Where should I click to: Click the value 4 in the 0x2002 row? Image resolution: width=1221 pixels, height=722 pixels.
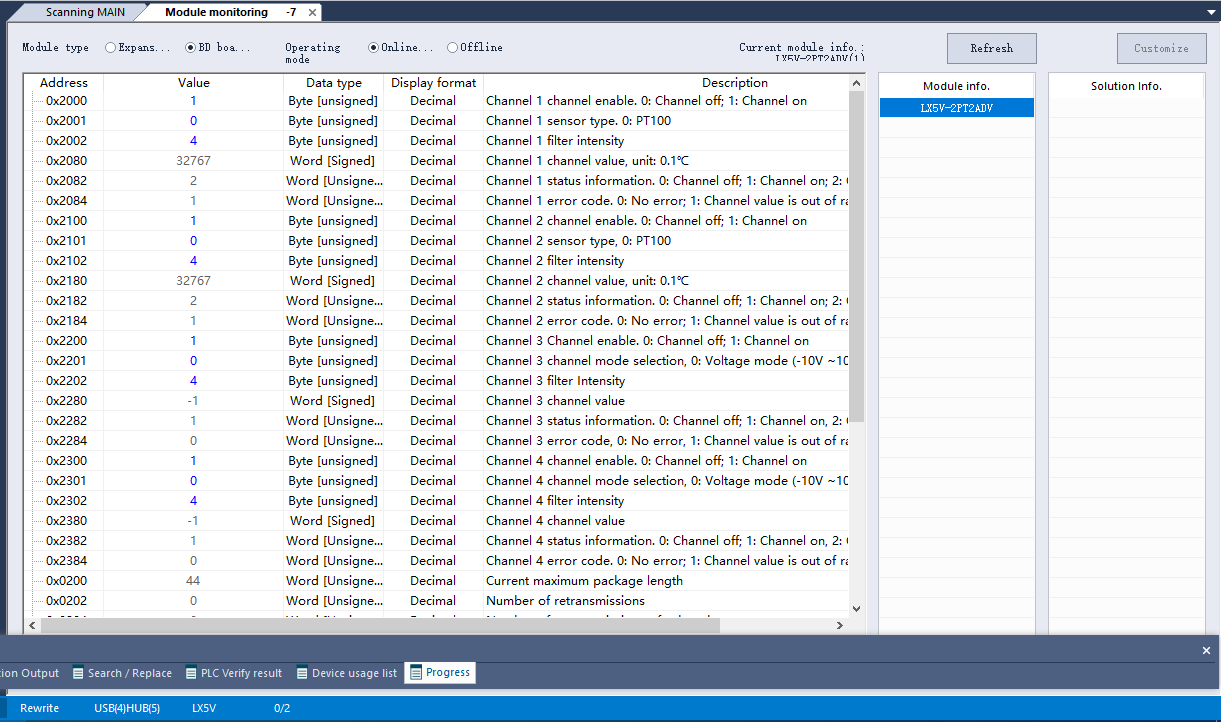[193, 141]
